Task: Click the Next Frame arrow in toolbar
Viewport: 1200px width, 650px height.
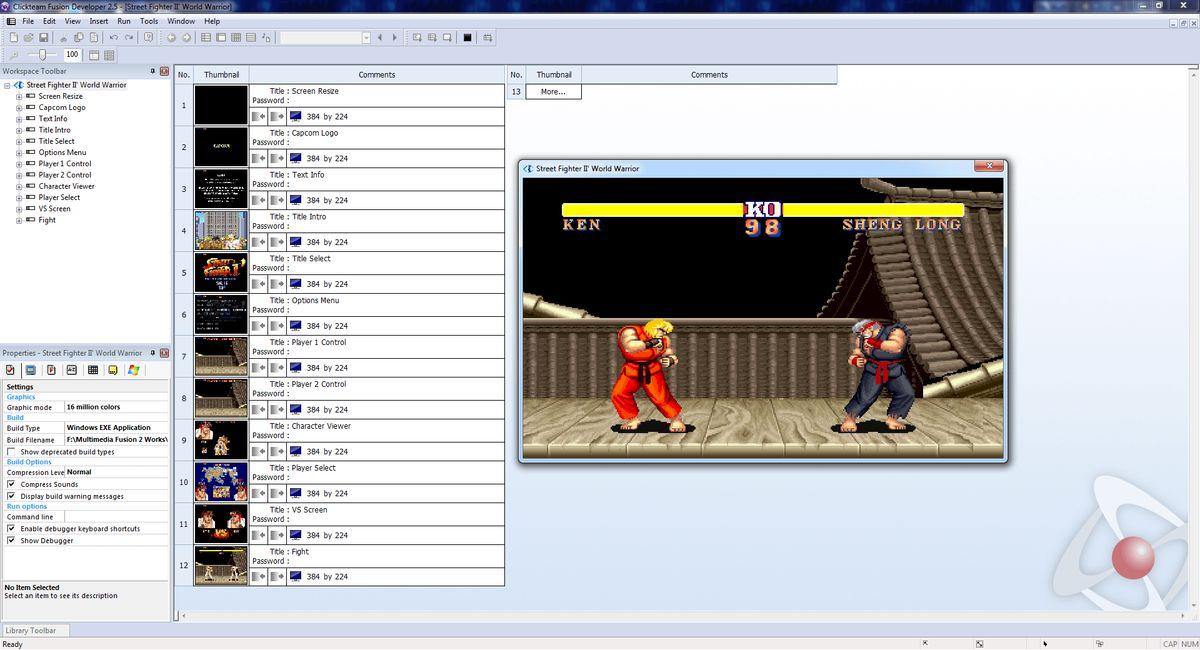Action: tap(395, 38)
